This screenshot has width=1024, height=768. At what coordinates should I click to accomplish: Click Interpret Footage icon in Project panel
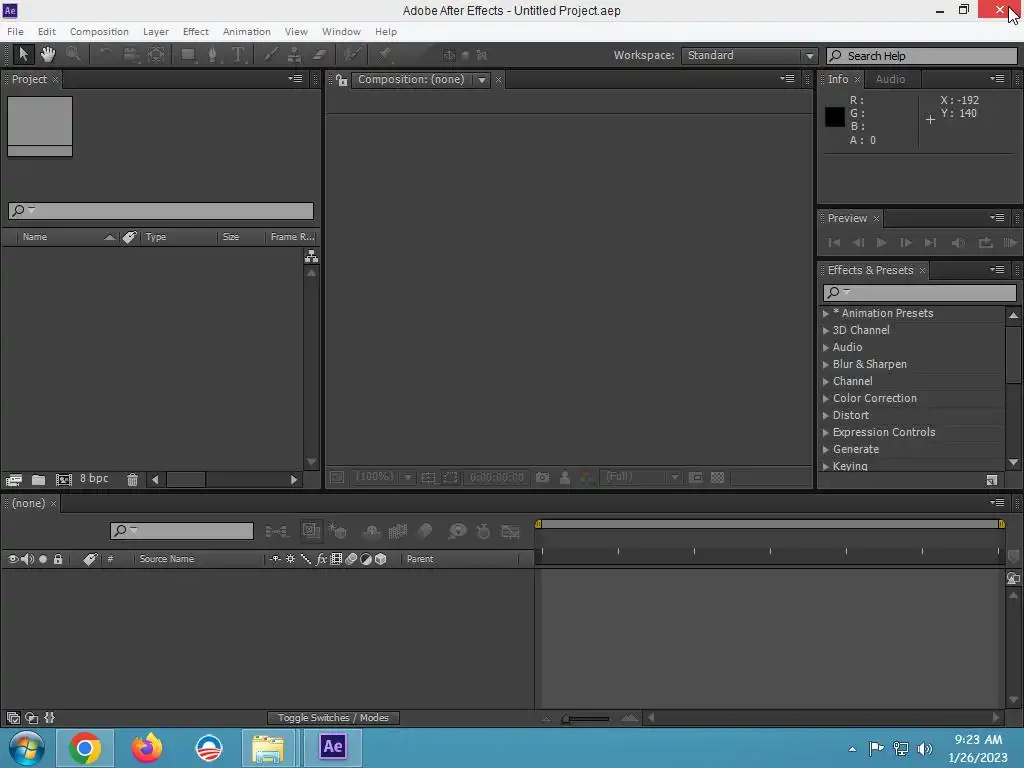pyautogui.click(x=14, y=480)
